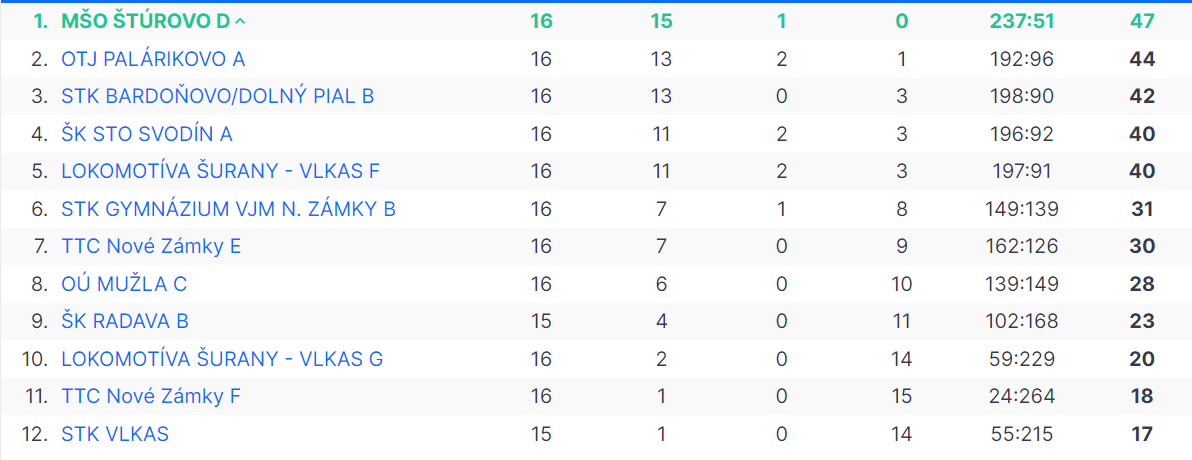
Task: Click the 149:139 score ratio cell
Action: 1022,208
